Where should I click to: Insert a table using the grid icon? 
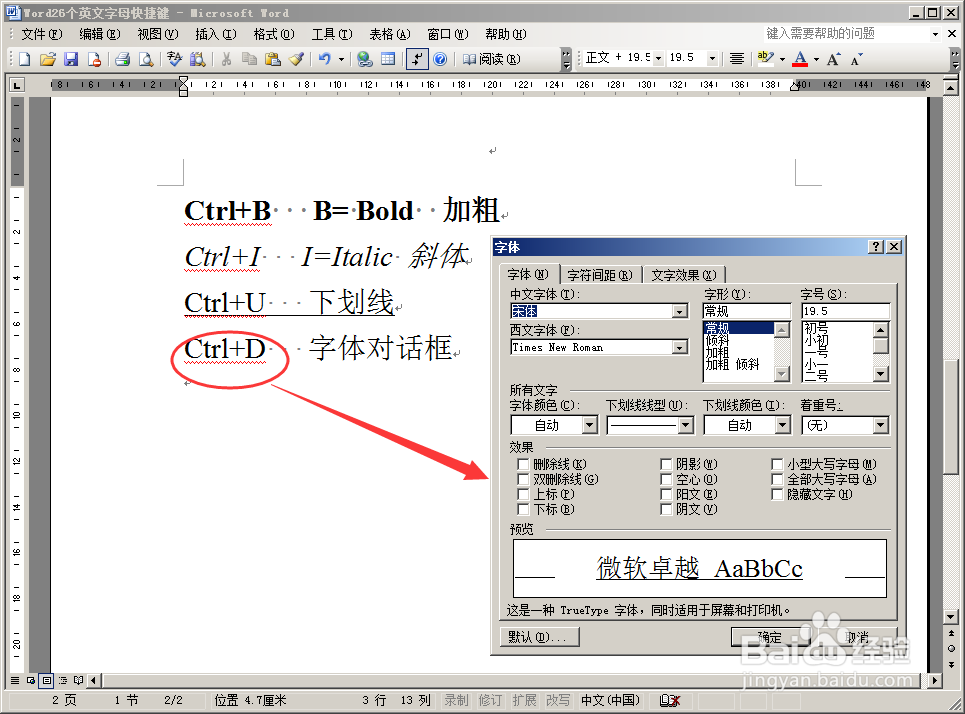pos(388,59)
